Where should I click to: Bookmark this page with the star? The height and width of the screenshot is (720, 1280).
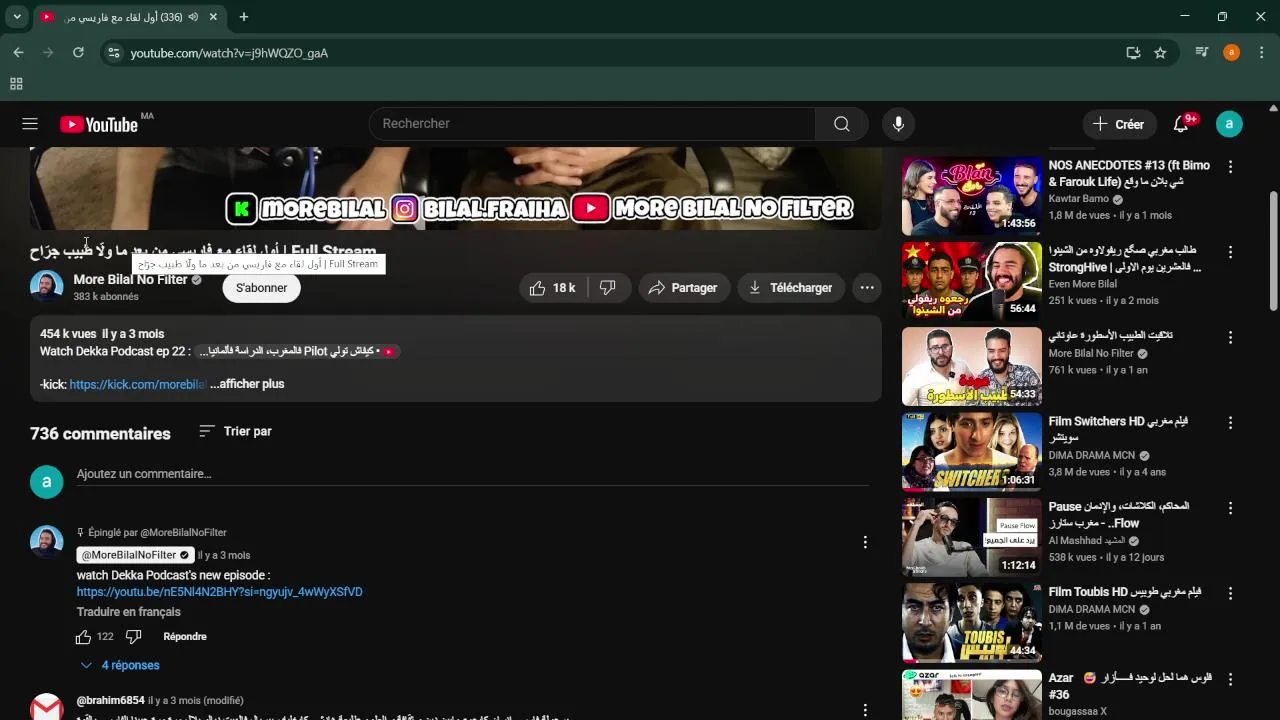[1160, 53]
